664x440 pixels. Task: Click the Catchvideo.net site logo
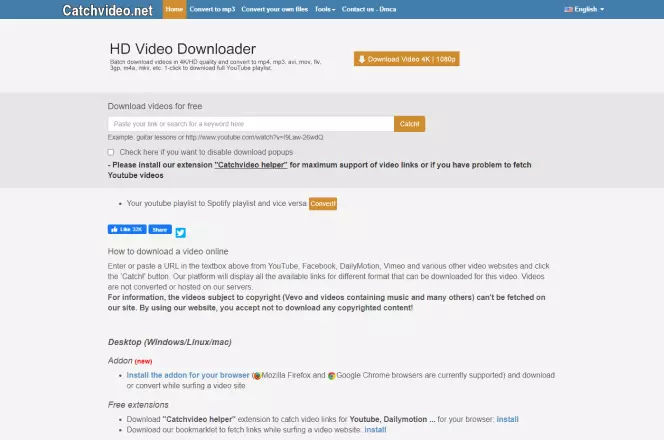[108, 10]
